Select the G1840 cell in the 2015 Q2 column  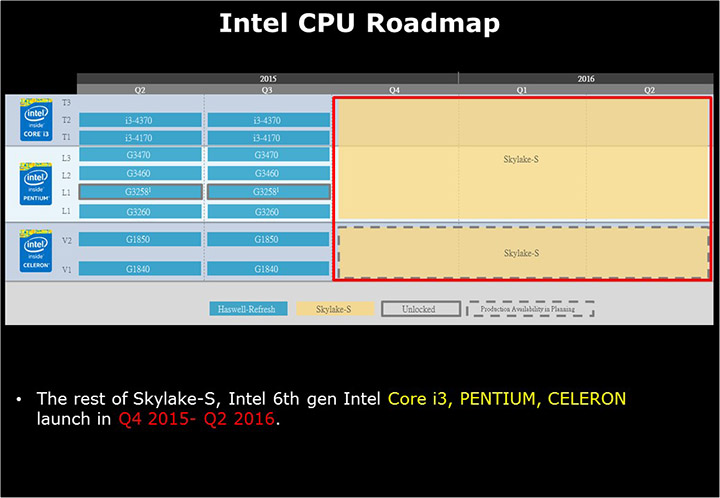click(140, 269)
